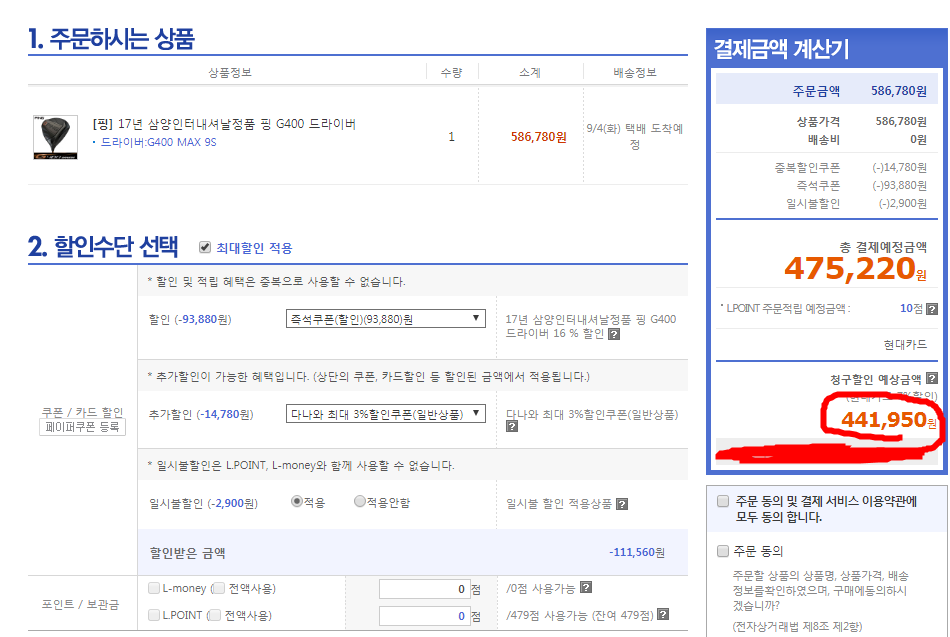The width and height of the screenshot is (950, 637).
Task: Expand the 다나와 최대 3%할인쿠폰 dropdown
Action: pos(385,413)
